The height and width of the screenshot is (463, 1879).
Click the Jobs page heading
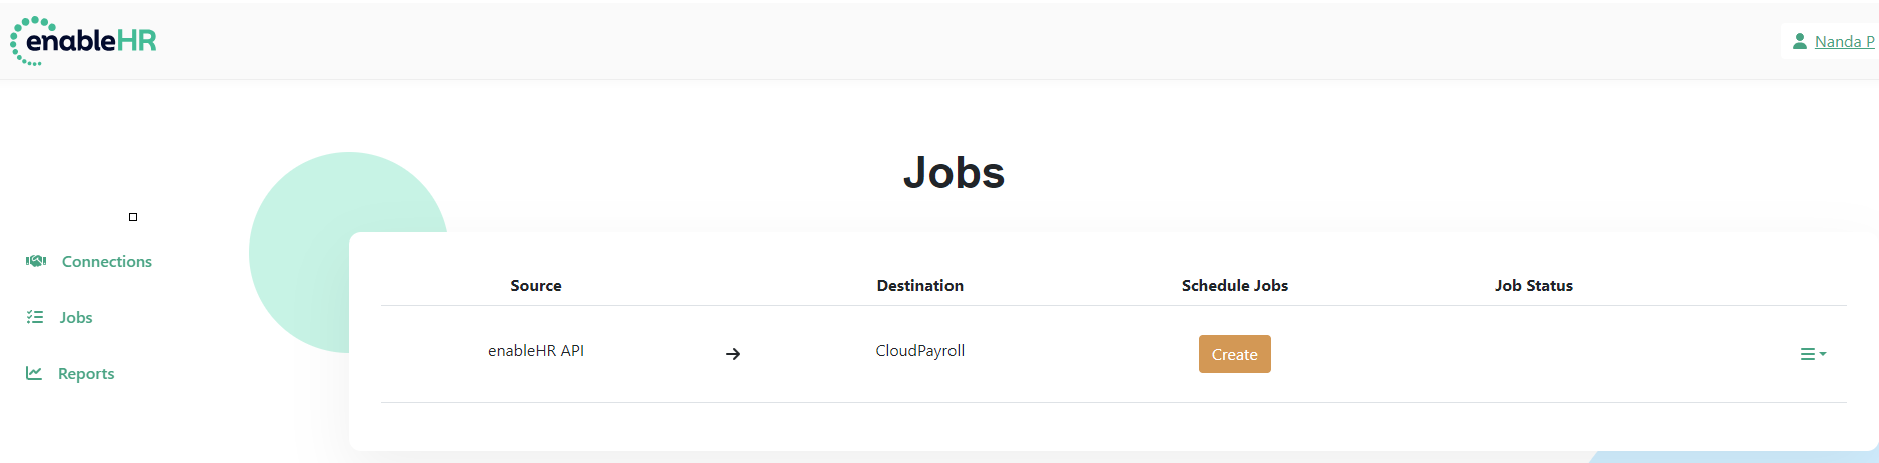tap(954, 173)
